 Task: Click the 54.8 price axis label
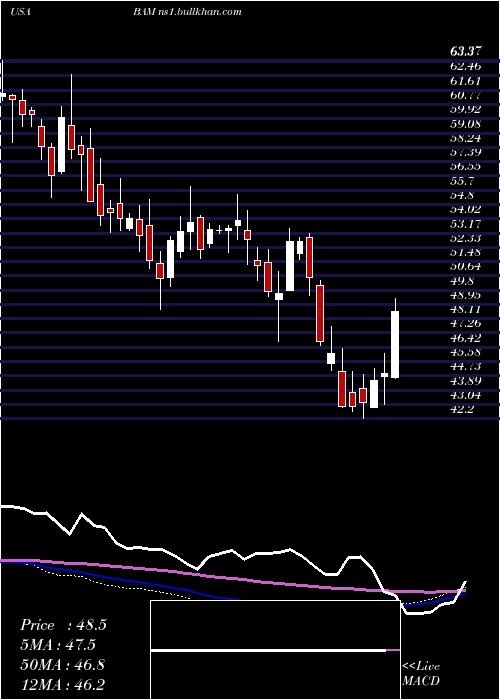click(462, 195)
